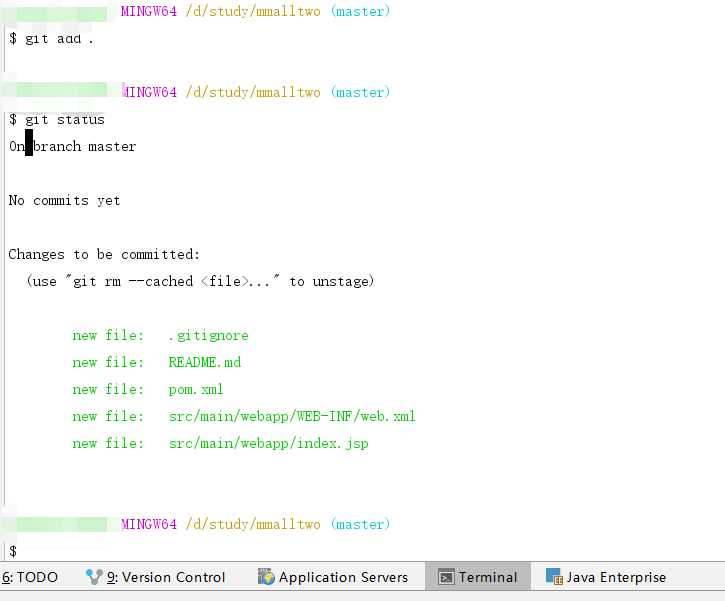Open the 9: Version Control tab
This screenshot has height=601, width=725.
click(x=155, y=577)
